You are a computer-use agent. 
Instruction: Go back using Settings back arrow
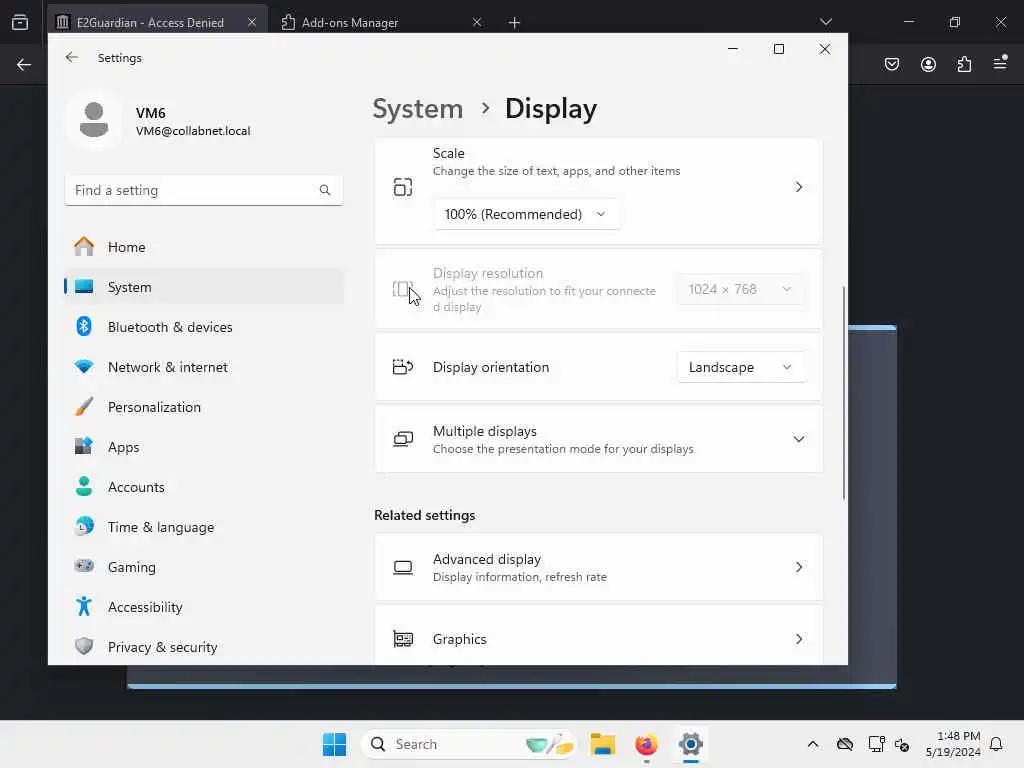click(72, 57)
